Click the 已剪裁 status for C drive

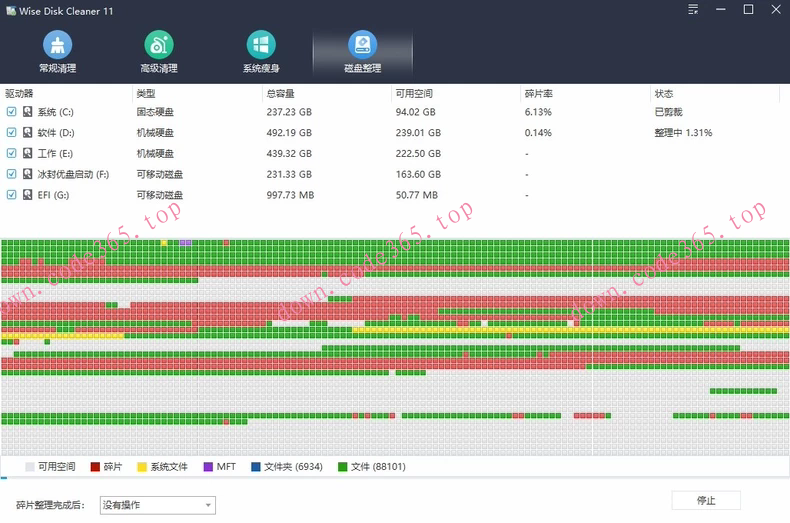(x=669, y=112)
